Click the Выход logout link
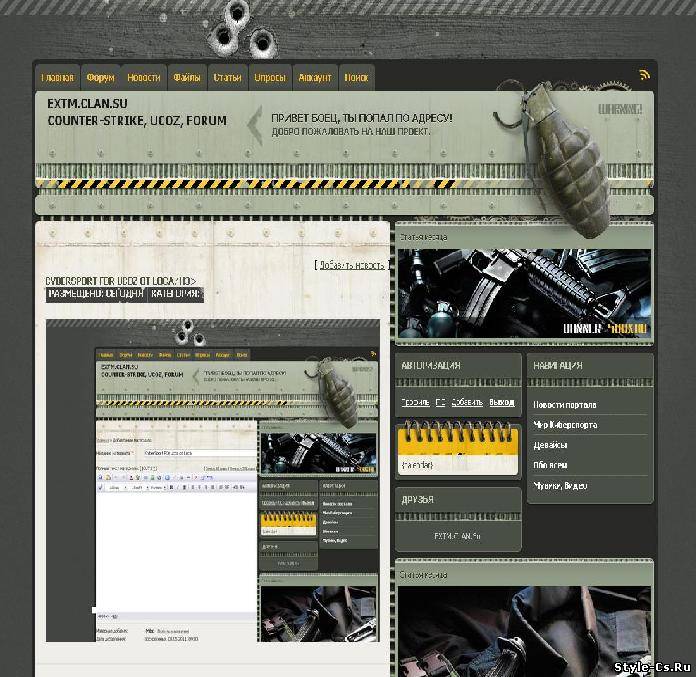 [x=502, y=402]
